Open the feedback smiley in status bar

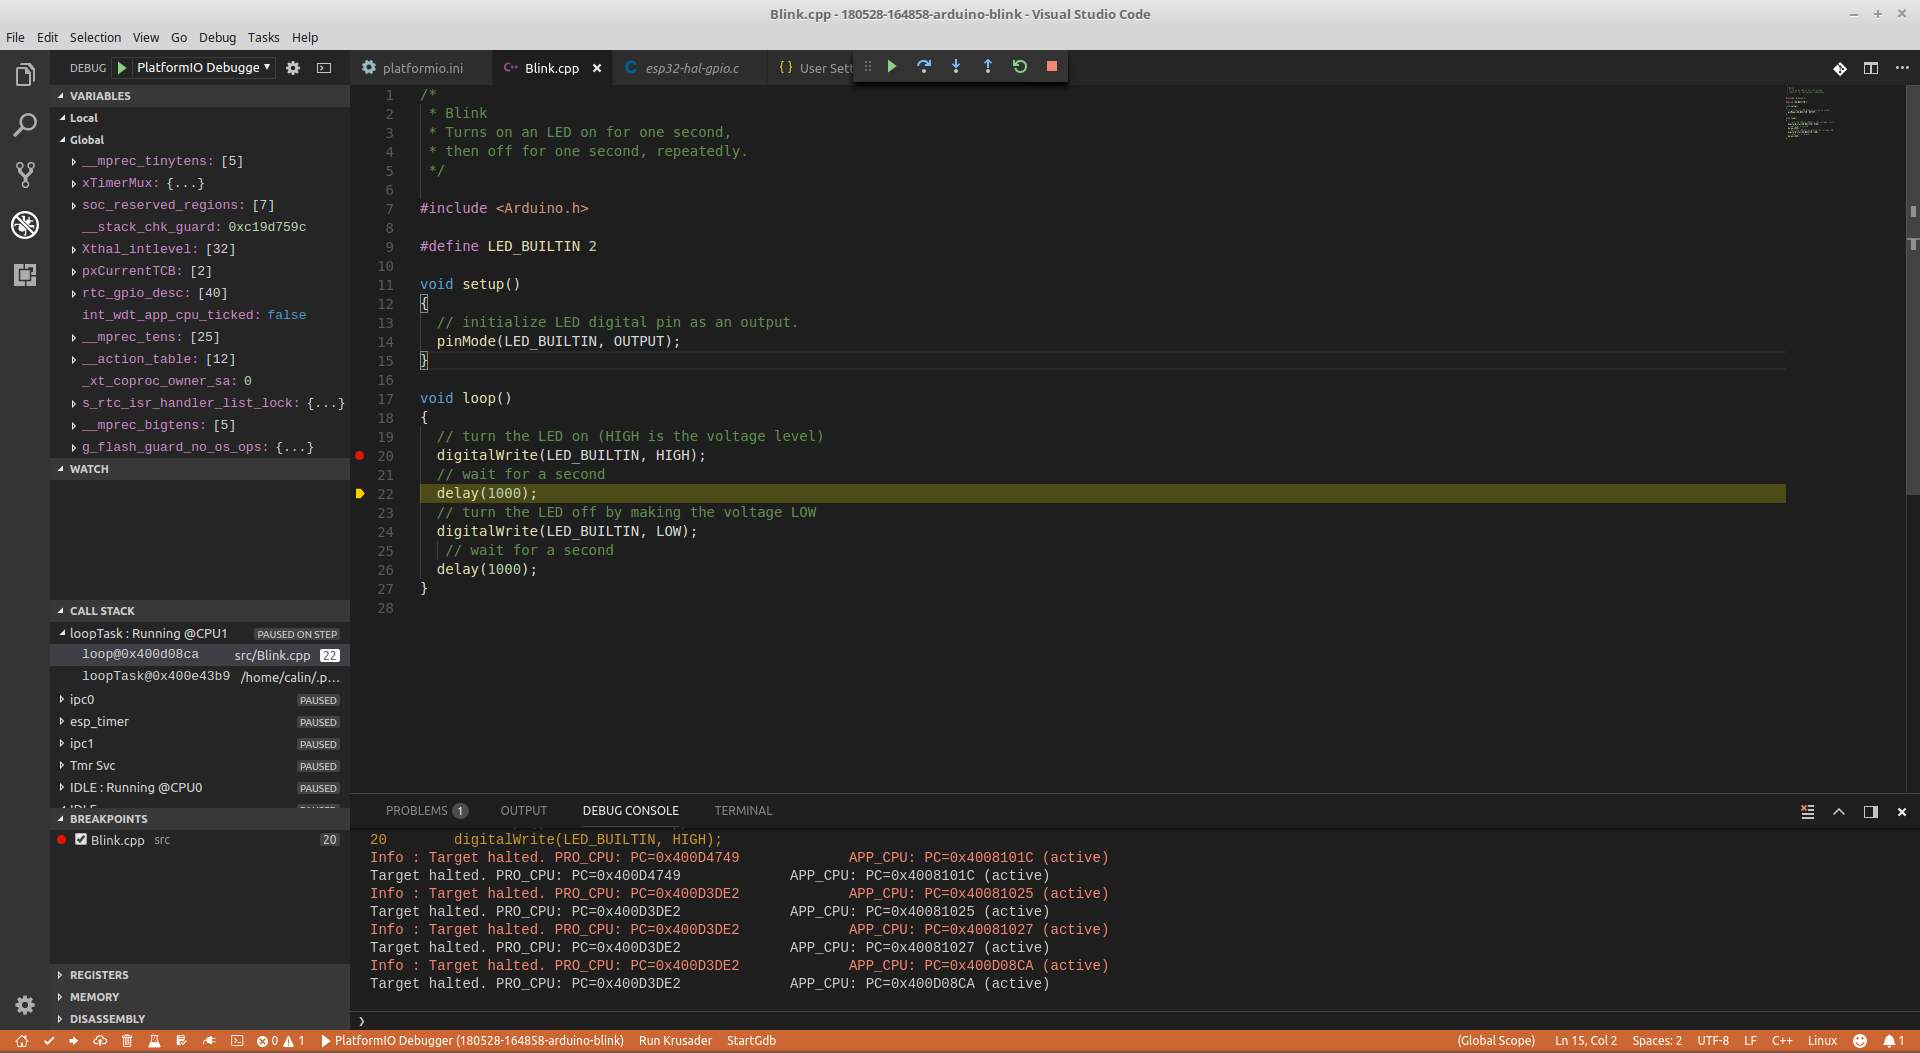point(1860,1041)
